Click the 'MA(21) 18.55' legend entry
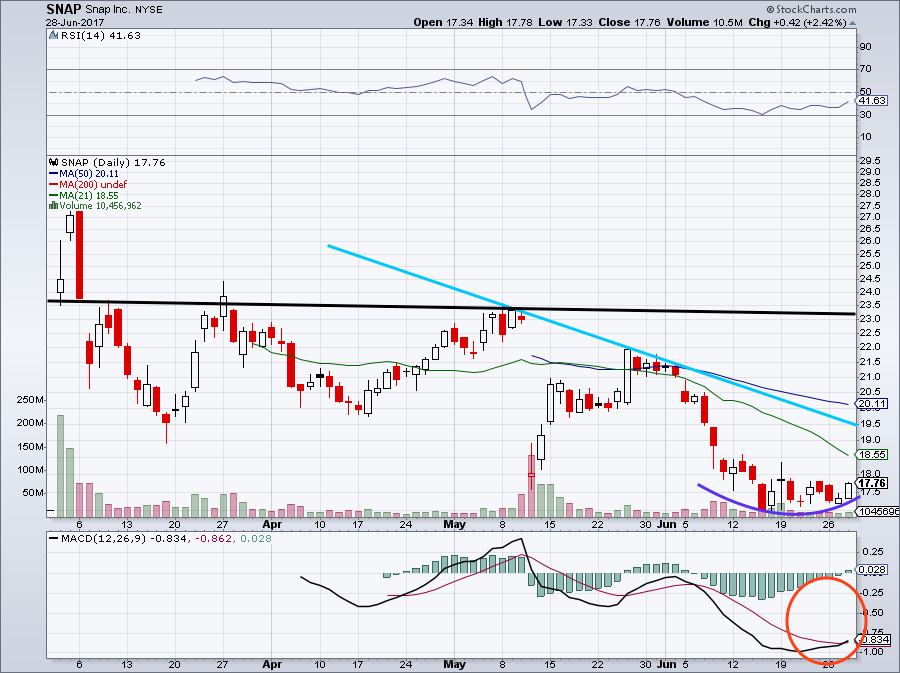 point(89,195)
